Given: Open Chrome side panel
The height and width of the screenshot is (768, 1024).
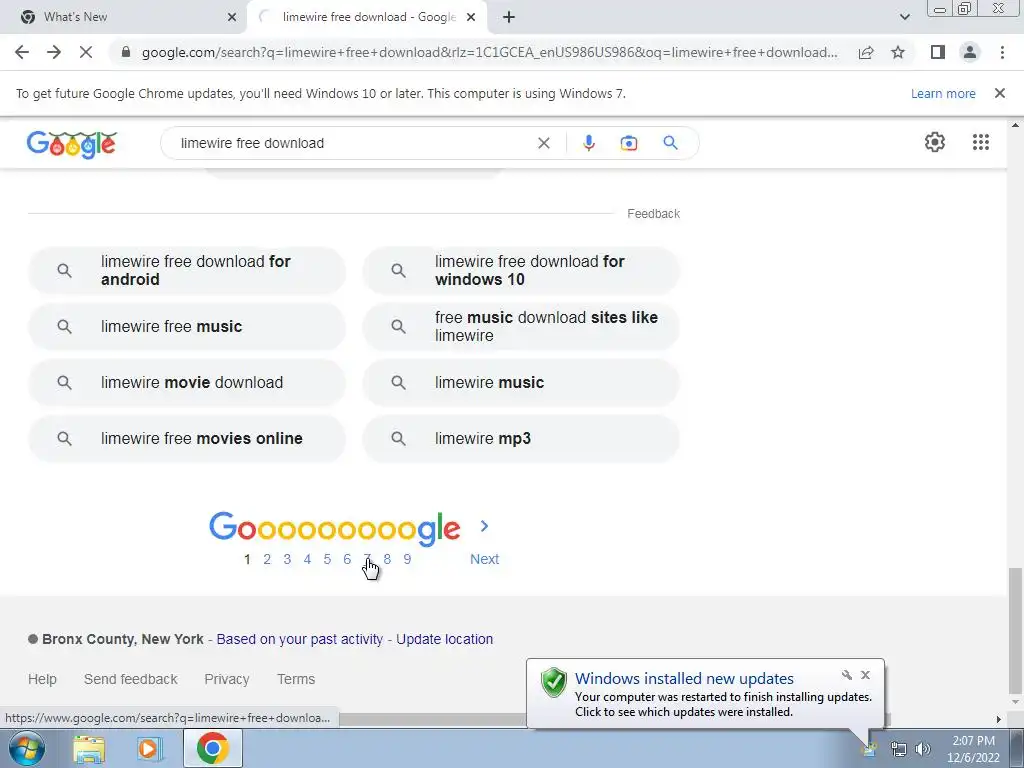Looking at the screenshot, I should [x=938, y=52].
